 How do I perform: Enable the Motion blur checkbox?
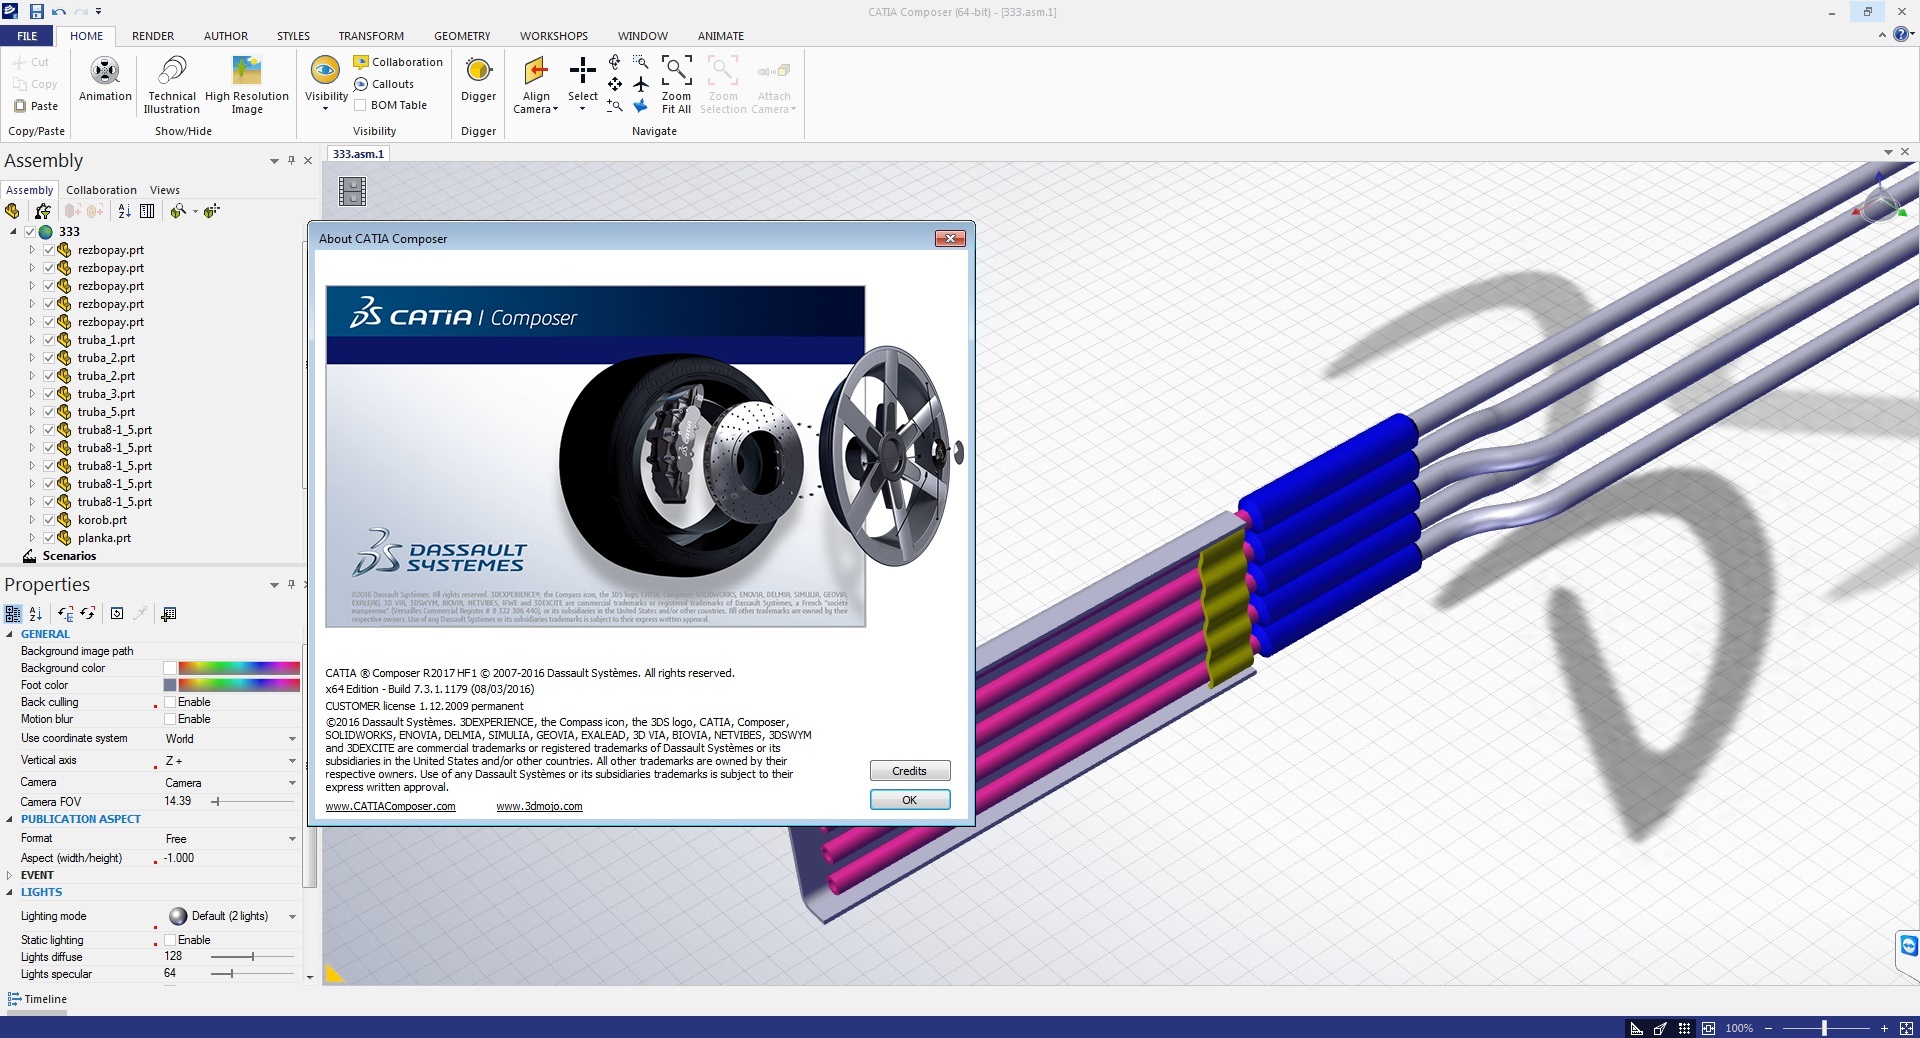tap(170, 719)
